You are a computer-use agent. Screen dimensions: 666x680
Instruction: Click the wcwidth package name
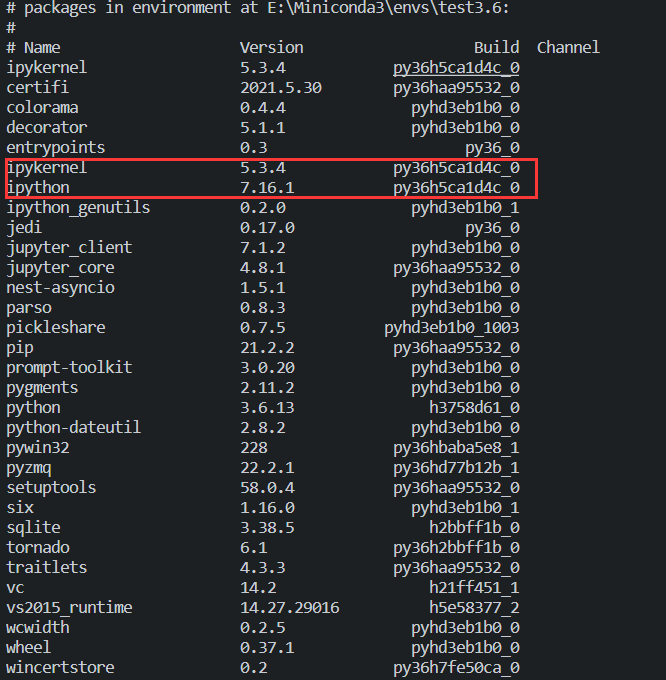pos(38,627)
